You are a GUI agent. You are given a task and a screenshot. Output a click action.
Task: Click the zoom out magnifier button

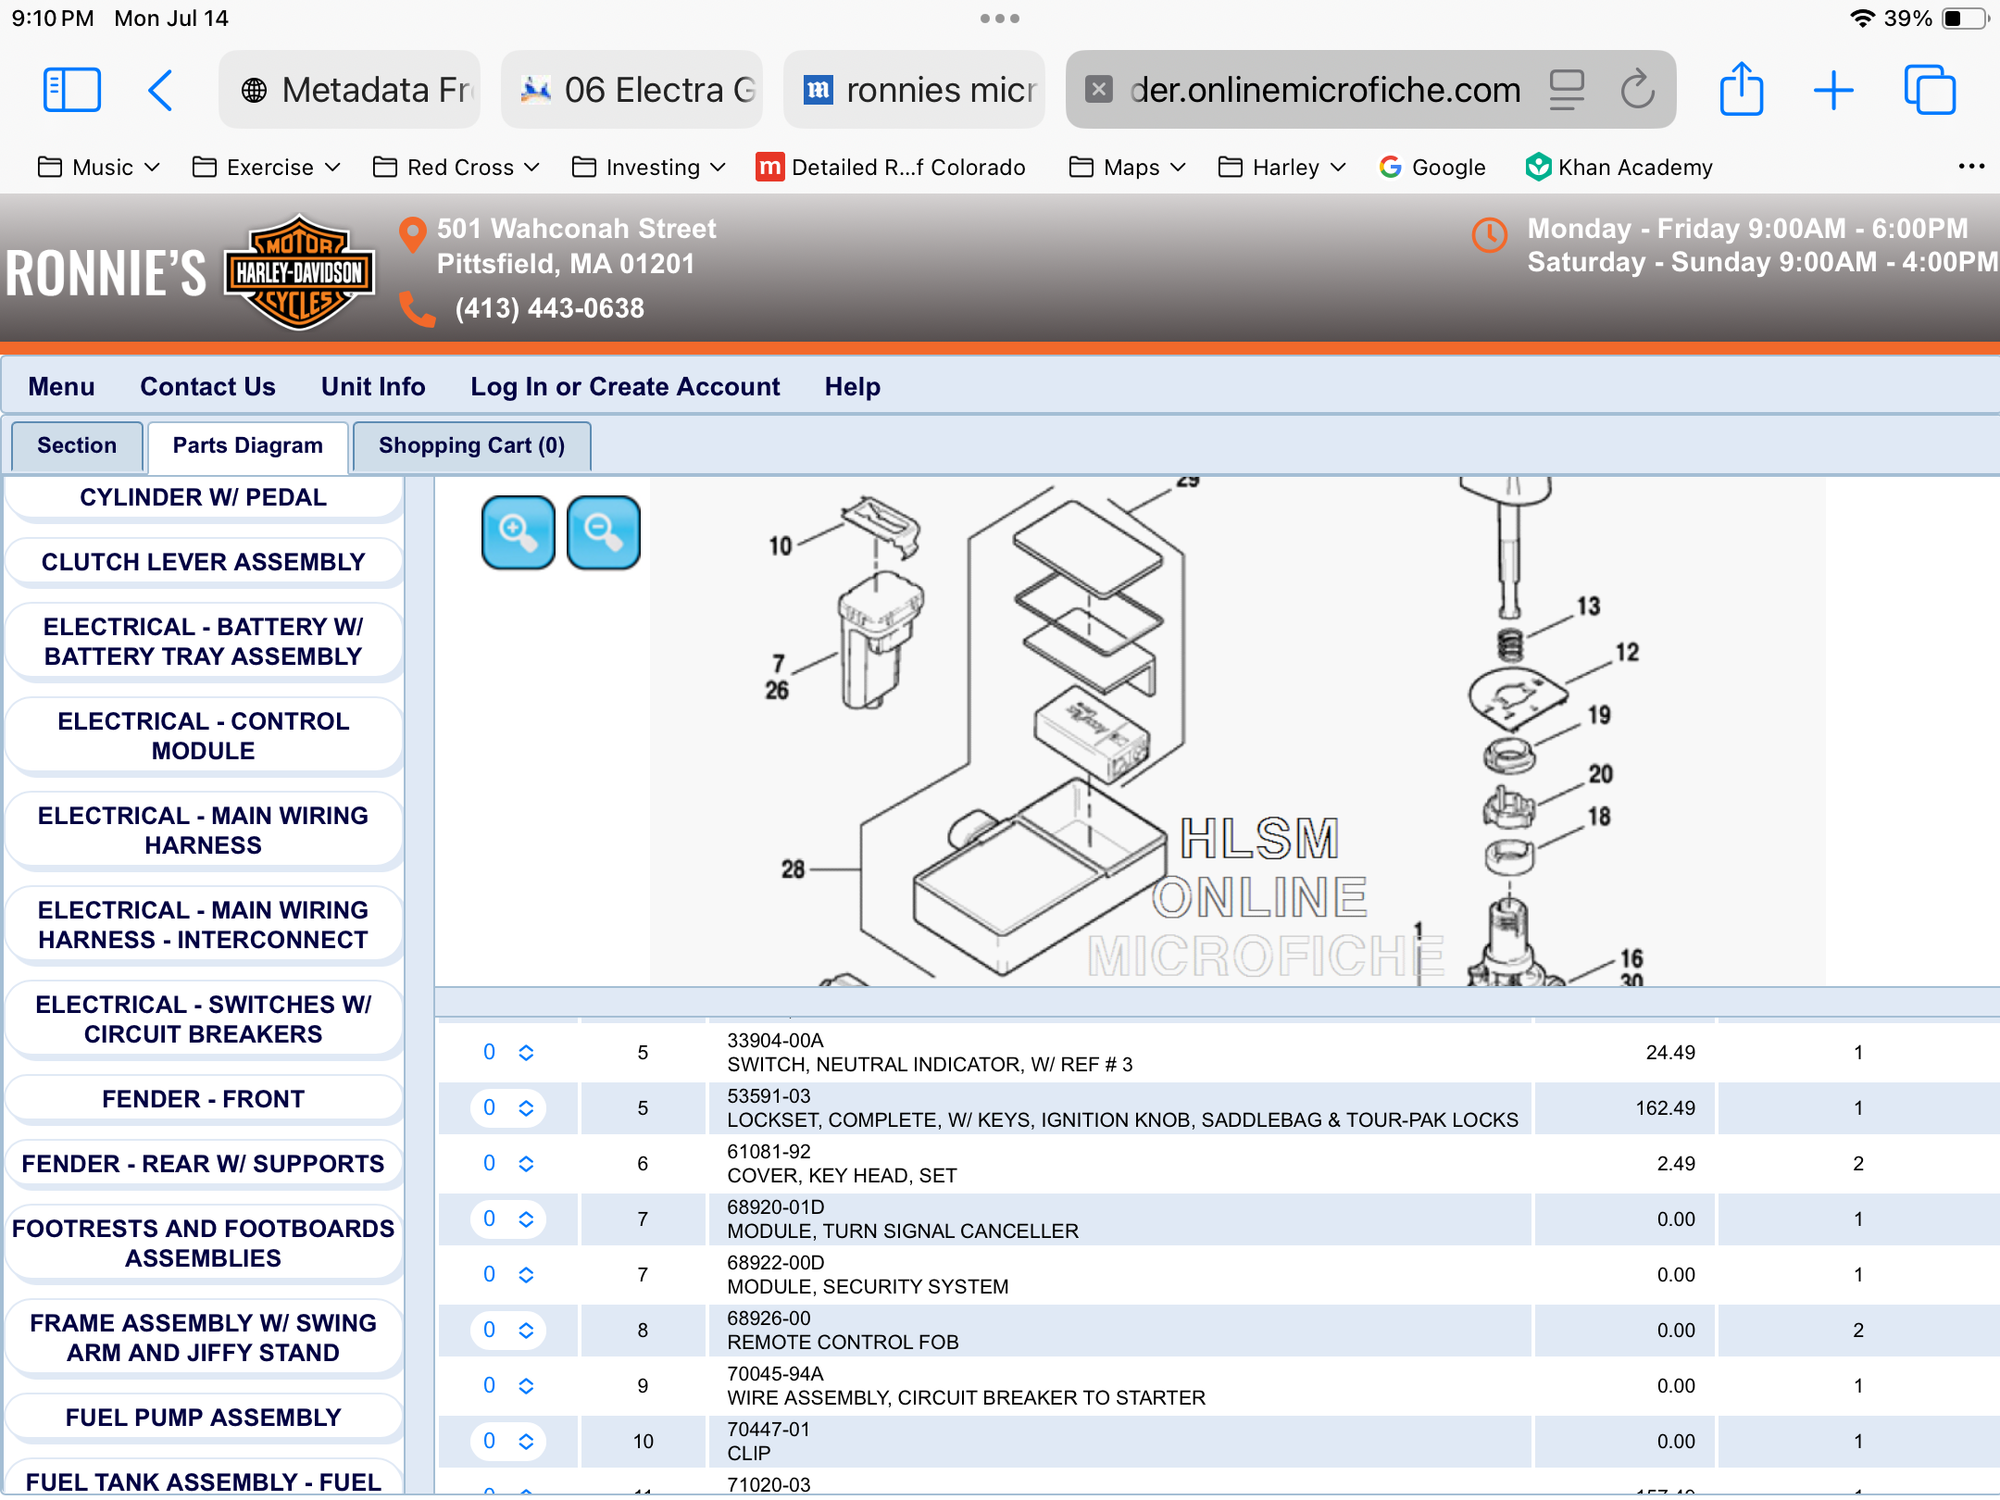[x=603, y=532]
